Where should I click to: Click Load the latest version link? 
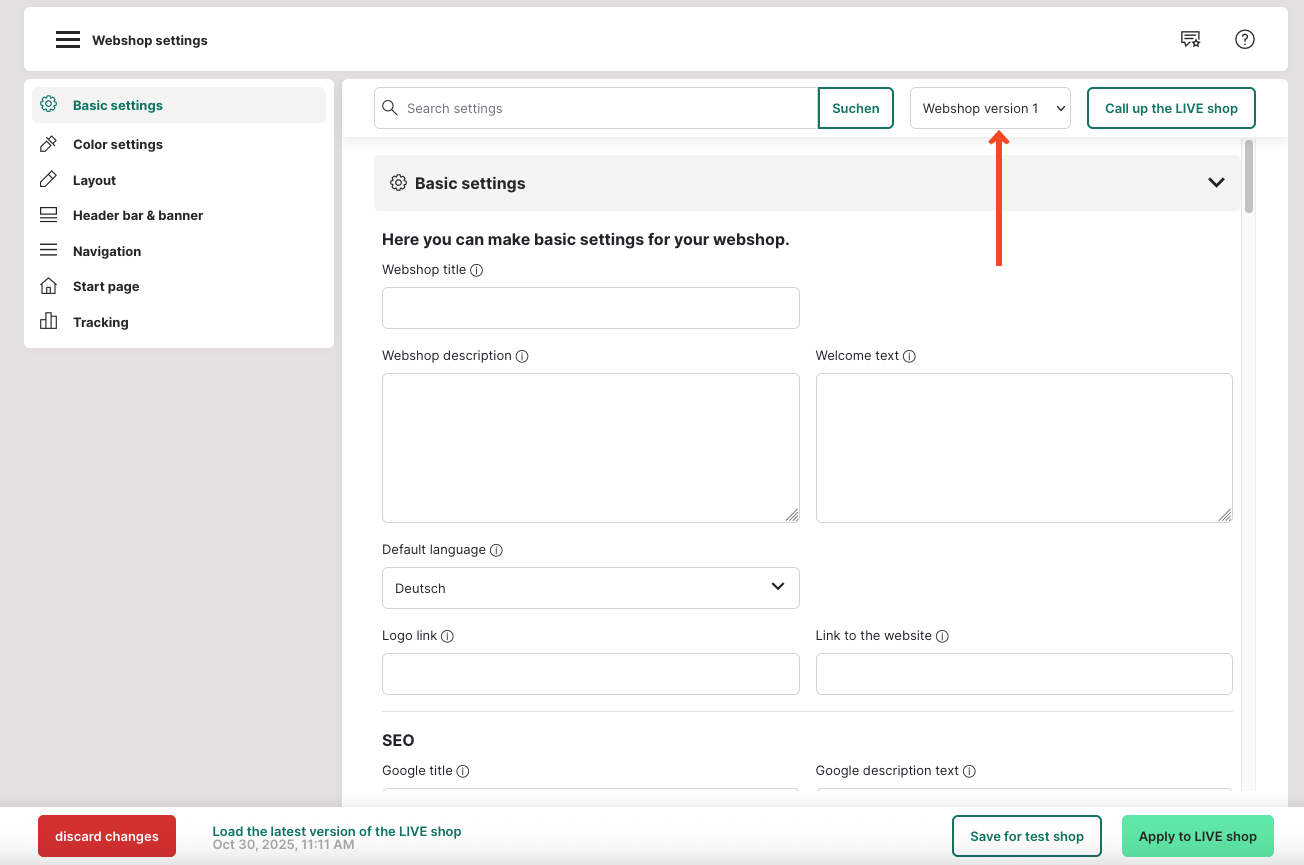(x=336, y=831)
